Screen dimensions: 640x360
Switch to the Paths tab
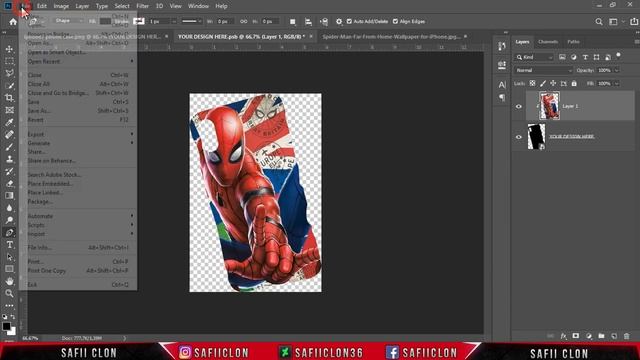point(573,42)
